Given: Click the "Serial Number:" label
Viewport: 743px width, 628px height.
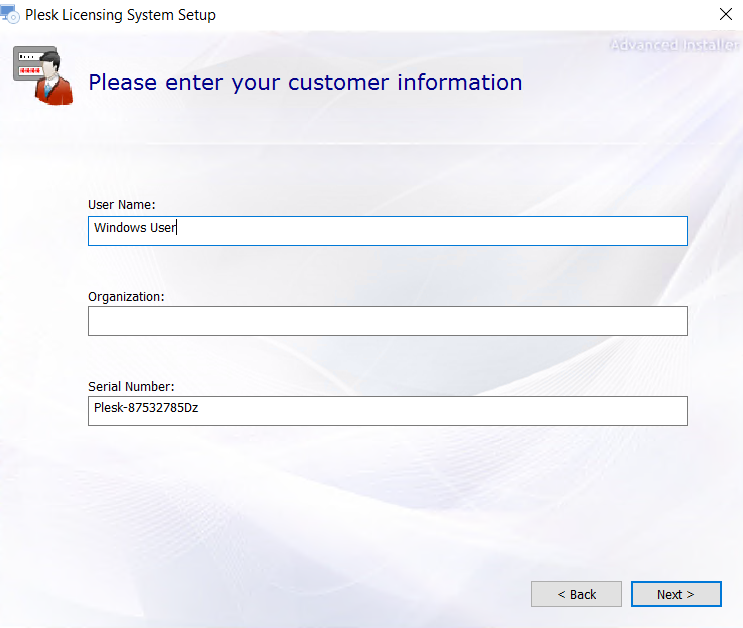Looking at the screenshot, I should coord(131,387).
